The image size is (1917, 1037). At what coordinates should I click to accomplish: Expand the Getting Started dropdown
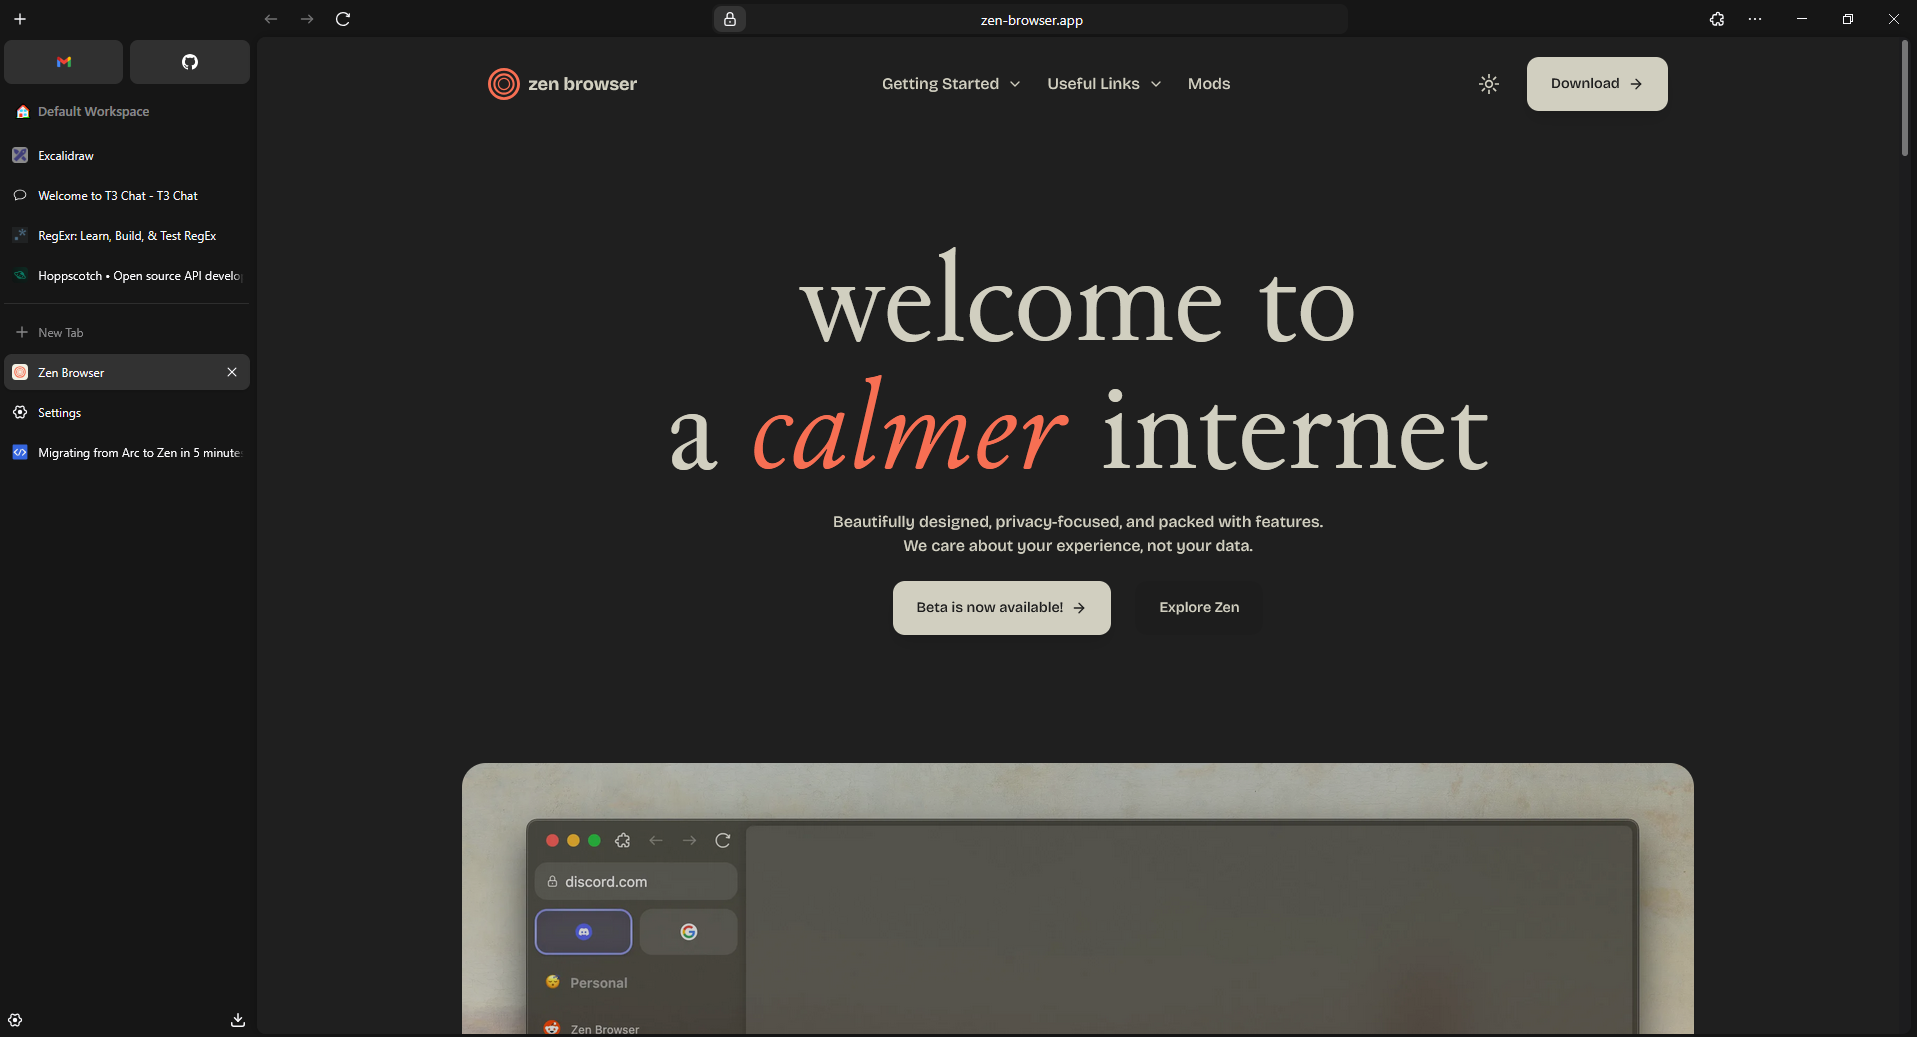coord(951,84)
